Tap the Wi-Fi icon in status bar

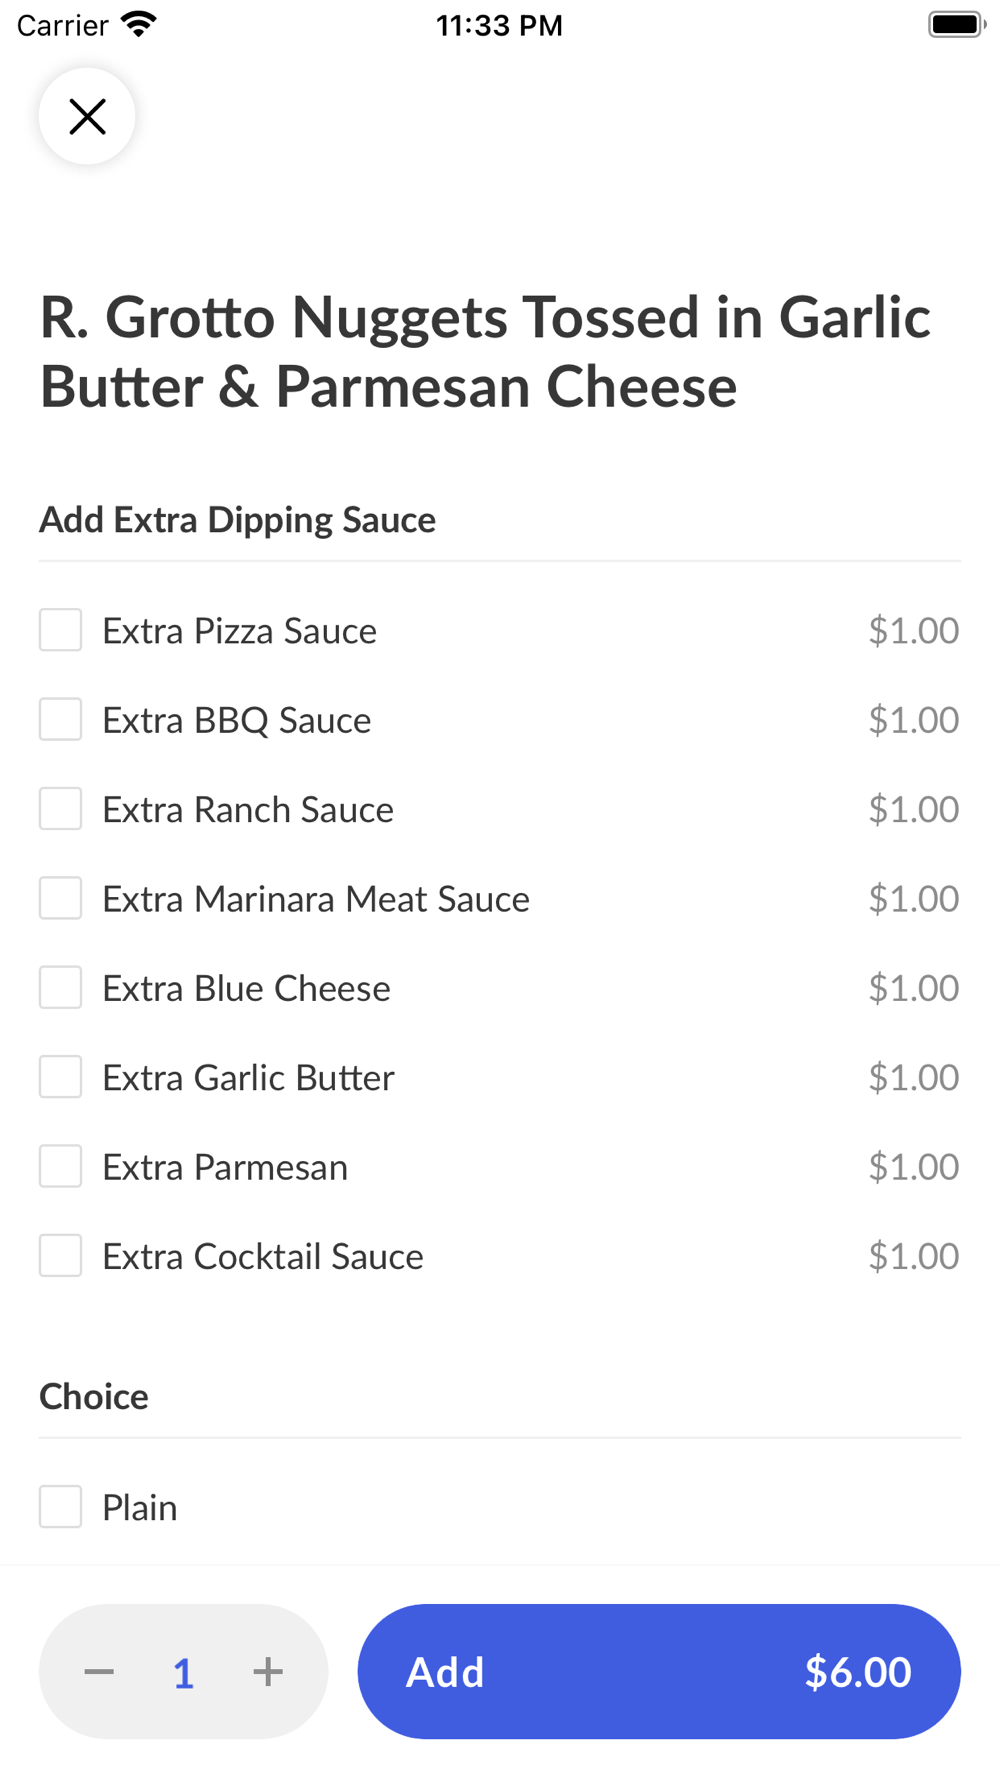pos(139,24)
